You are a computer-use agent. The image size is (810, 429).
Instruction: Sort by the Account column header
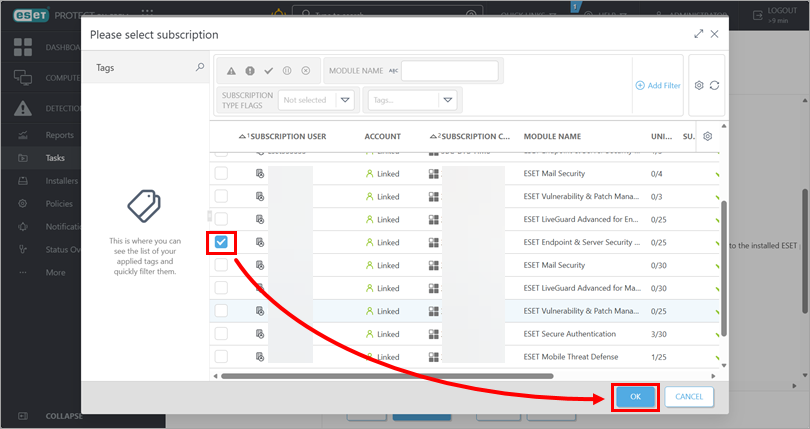(383, 136)
